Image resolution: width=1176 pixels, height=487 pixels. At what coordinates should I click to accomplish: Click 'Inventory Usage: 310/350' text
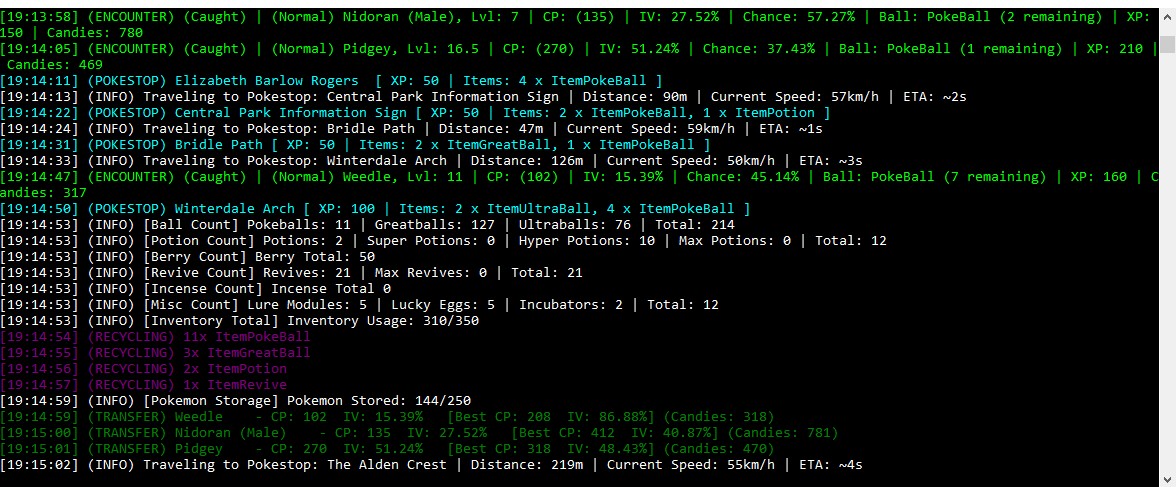pyautogui.click(x=382, y=320)
